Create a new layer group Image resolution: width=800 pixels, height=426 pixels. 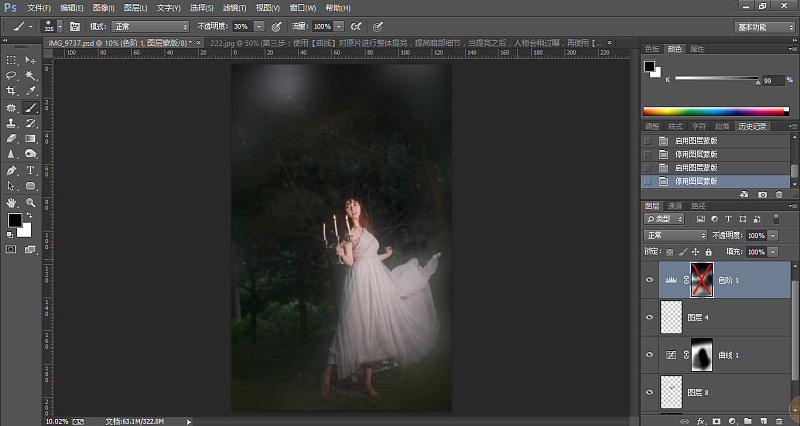pos(747,421)
